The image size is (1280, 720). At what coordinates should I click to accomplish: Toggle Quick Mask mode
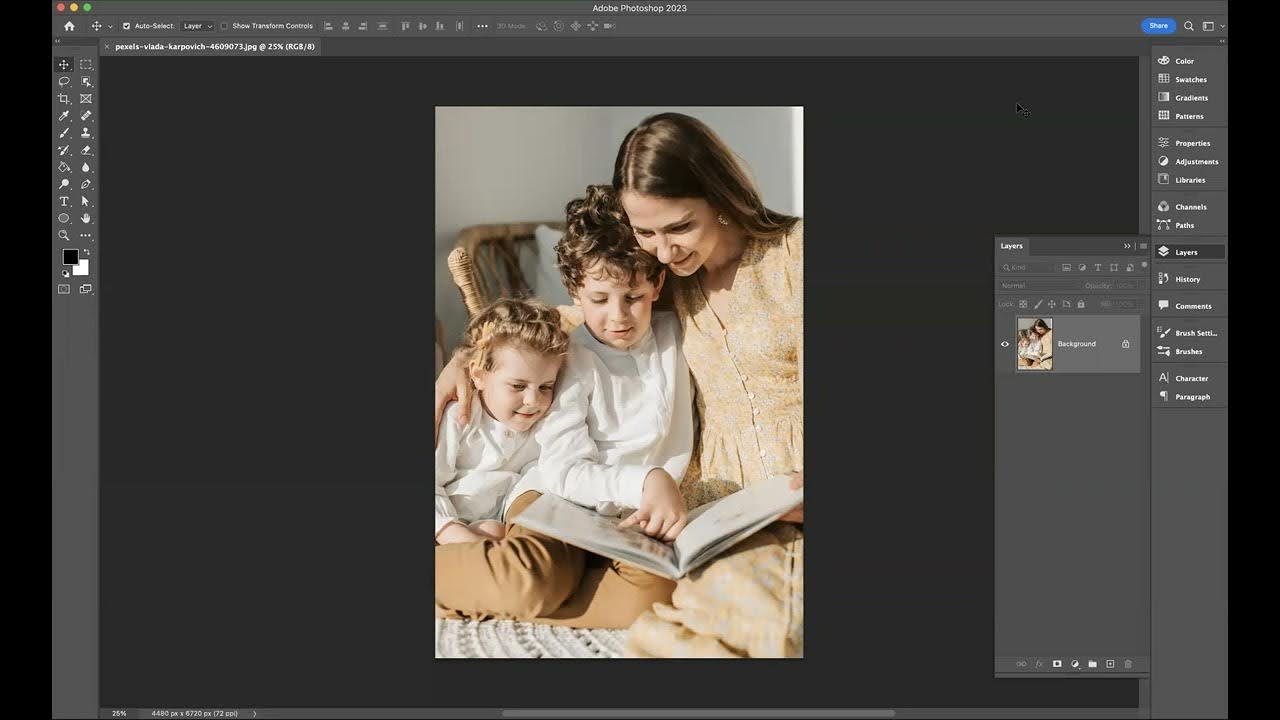[x=64, y=289]
